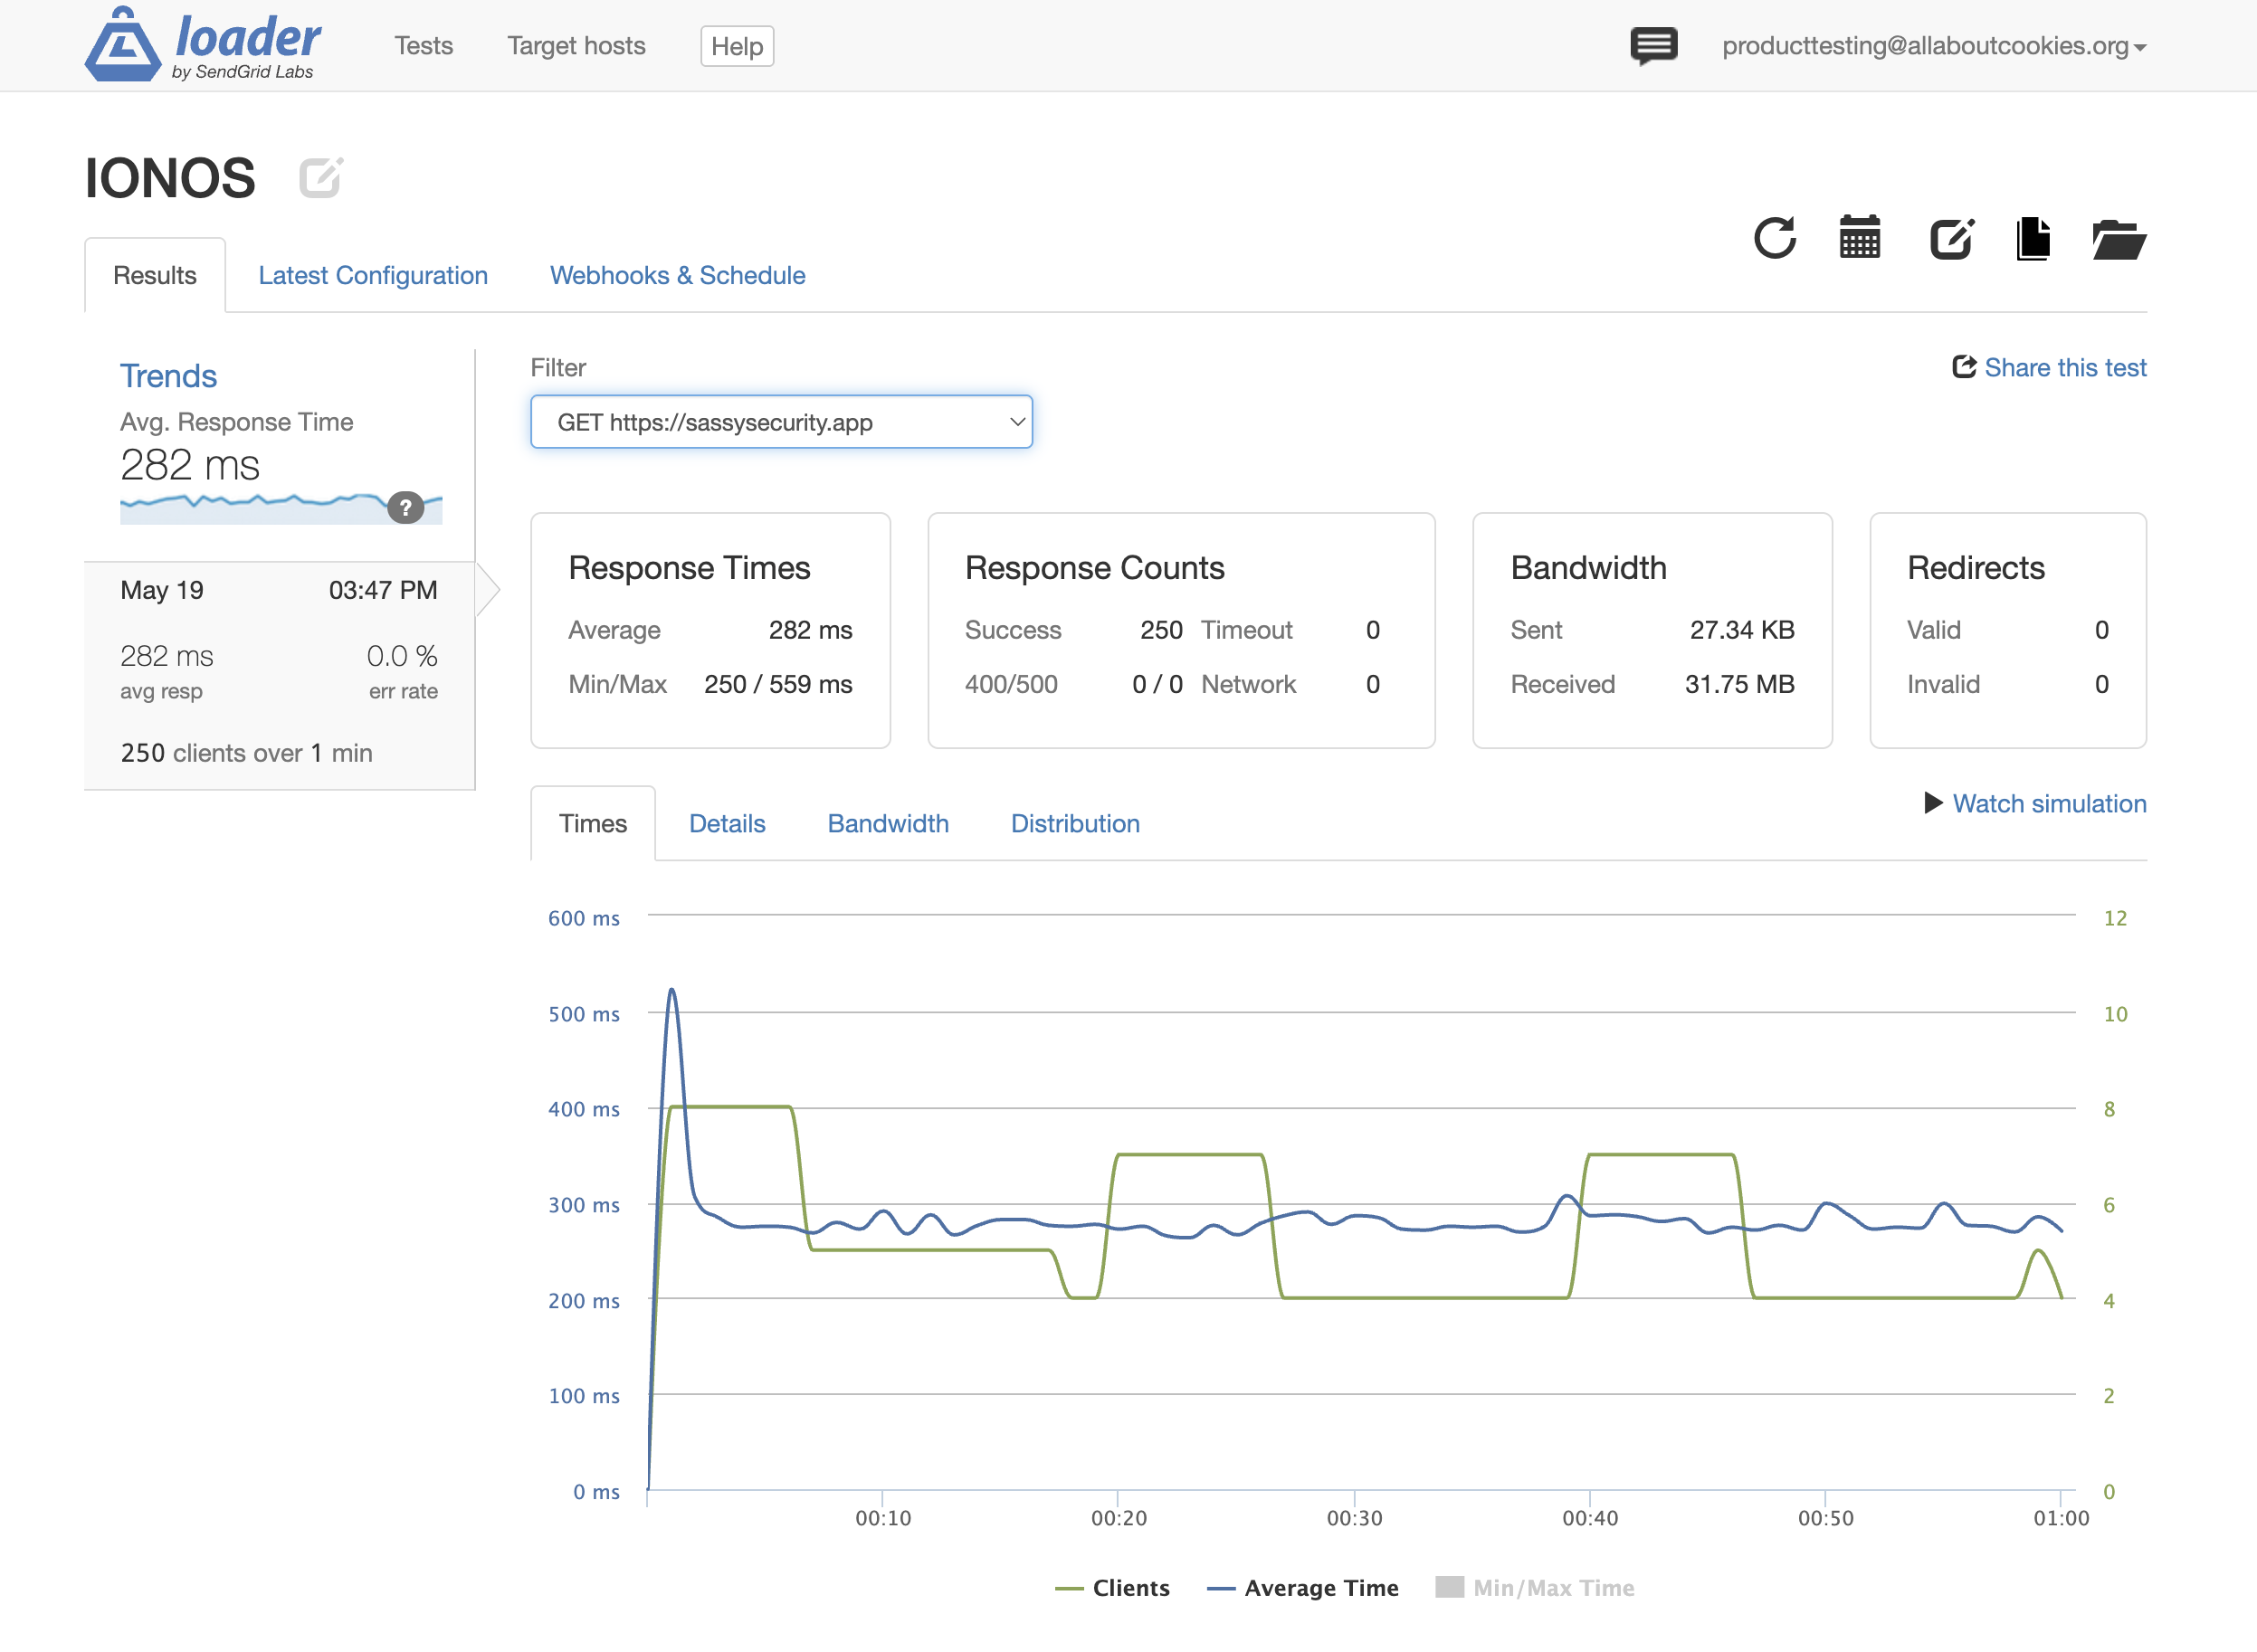The height and width of the screenshot is (1652, 2257).
Task: Open the chat messages icon
Action: (x=1653, y=46)
